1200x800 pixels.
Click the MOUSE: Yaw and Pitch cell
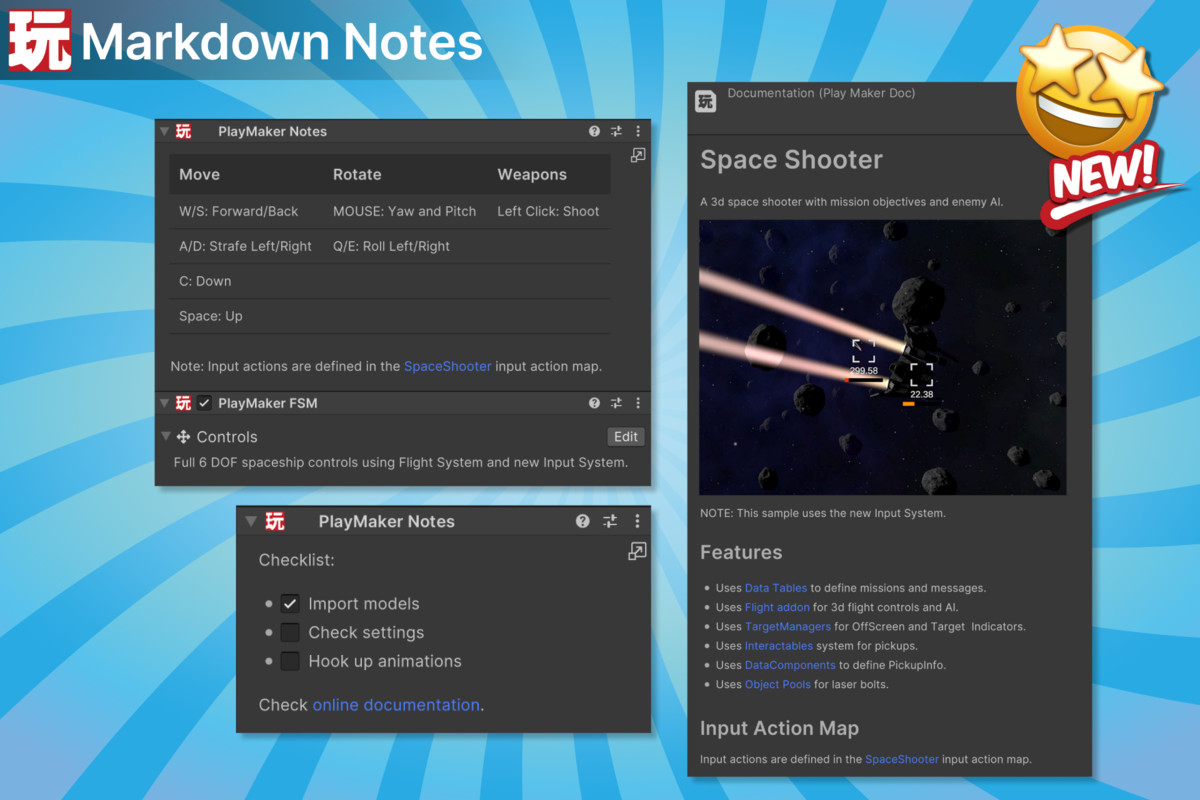405,211
